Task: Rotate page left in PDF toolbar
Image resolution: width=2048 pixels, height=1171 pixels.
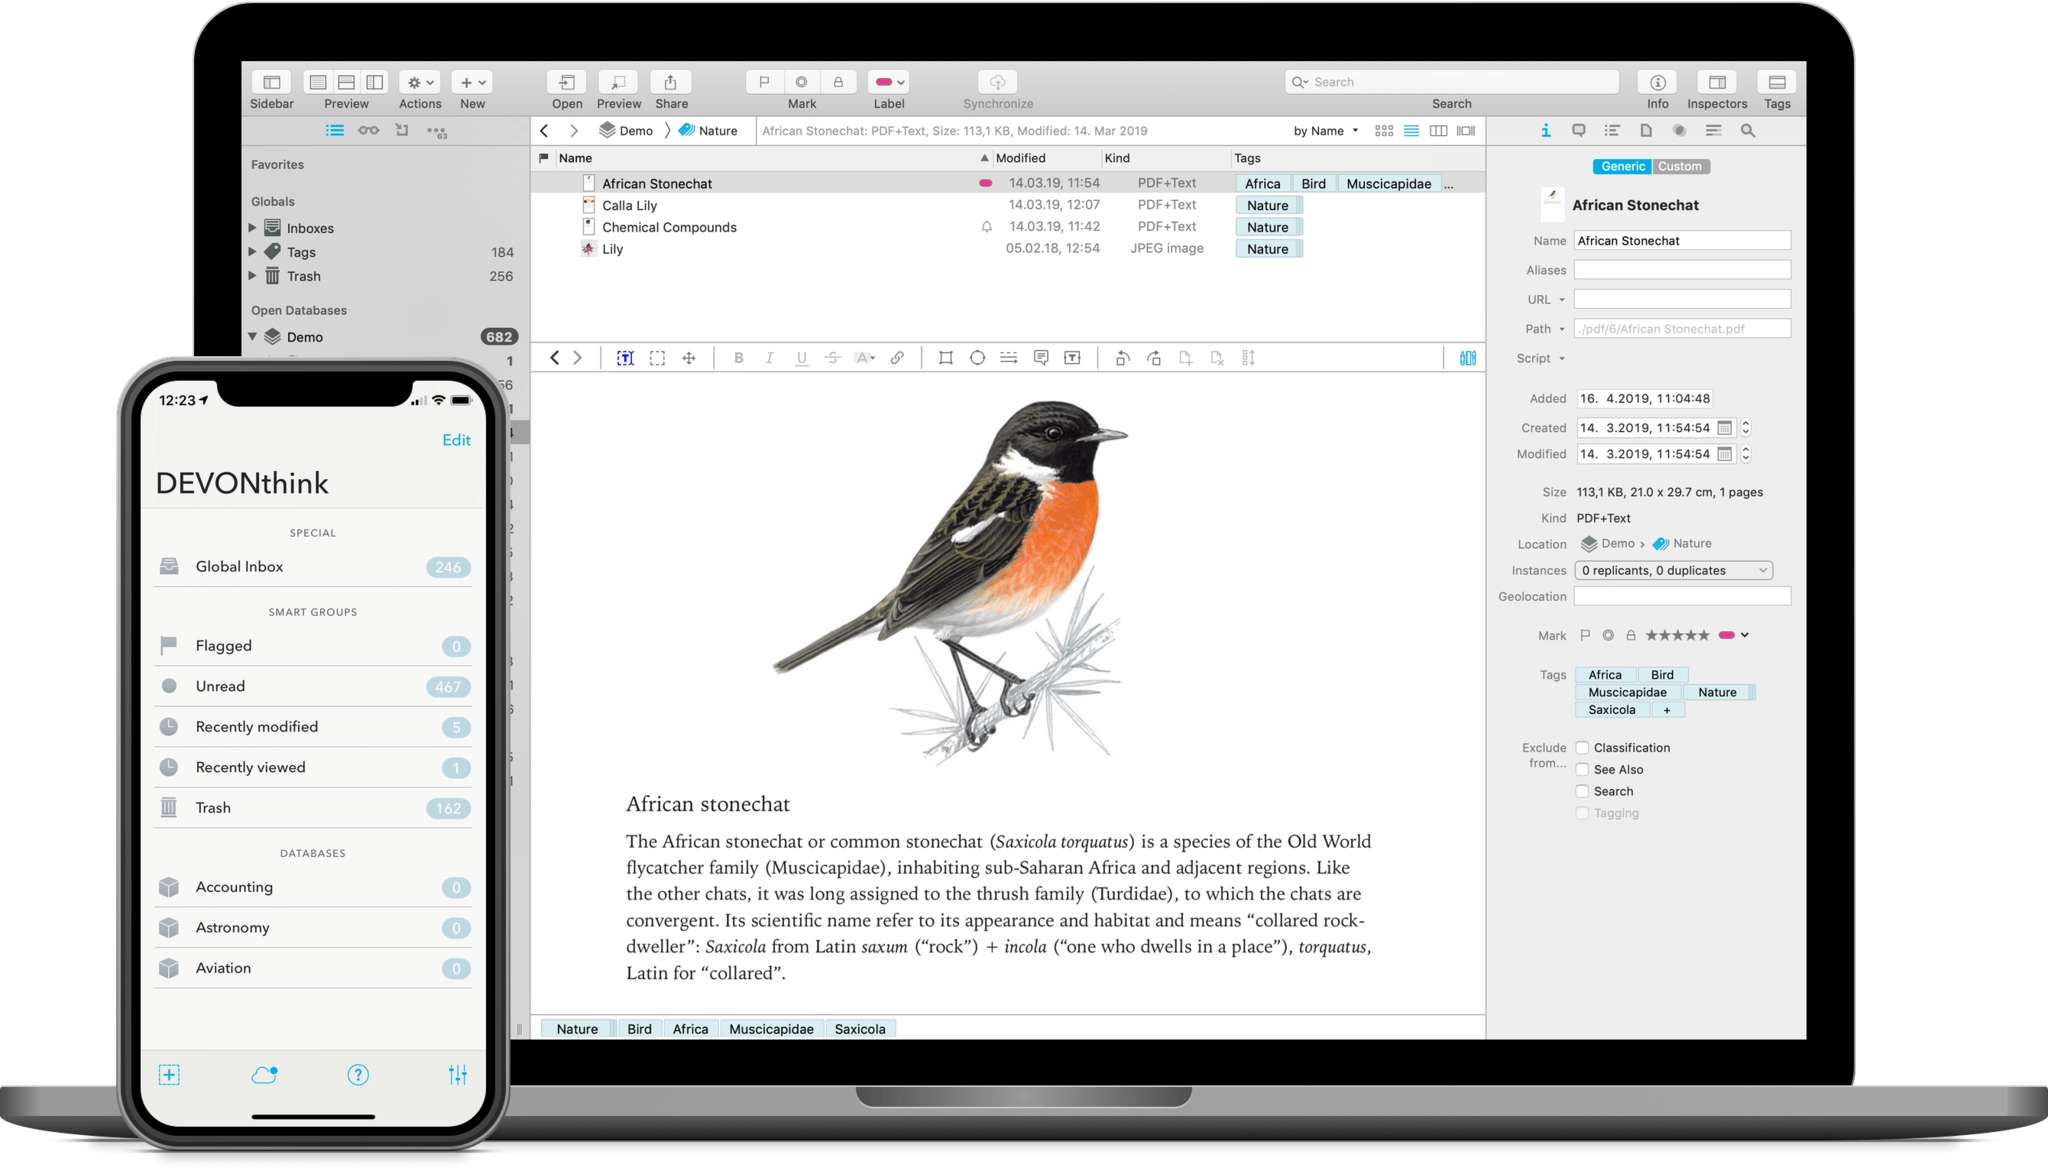Action: click(x=1122, y=358)
